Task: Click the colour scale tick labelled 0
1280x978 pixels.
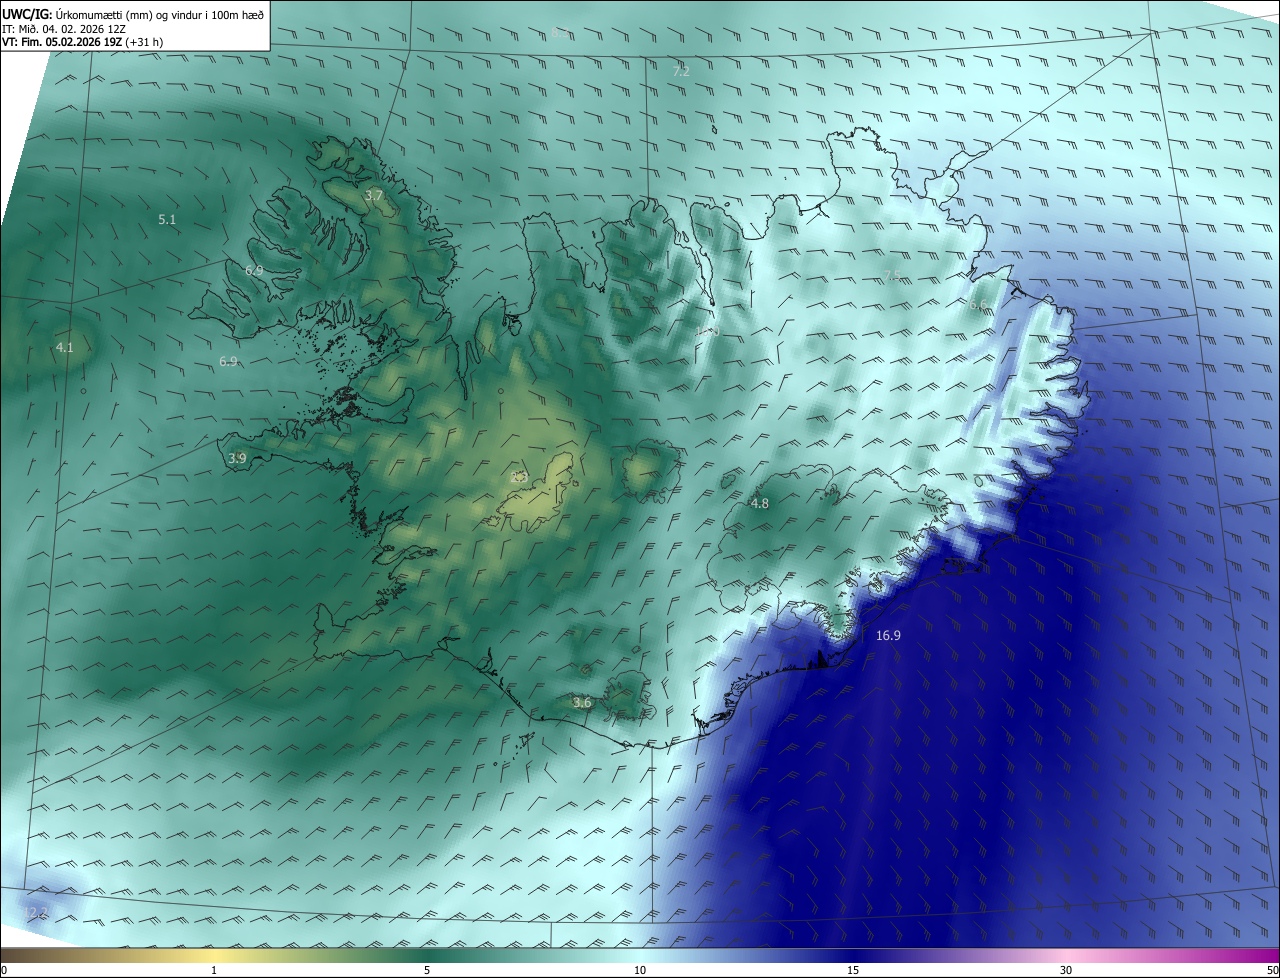Action: tap(4, 970)
